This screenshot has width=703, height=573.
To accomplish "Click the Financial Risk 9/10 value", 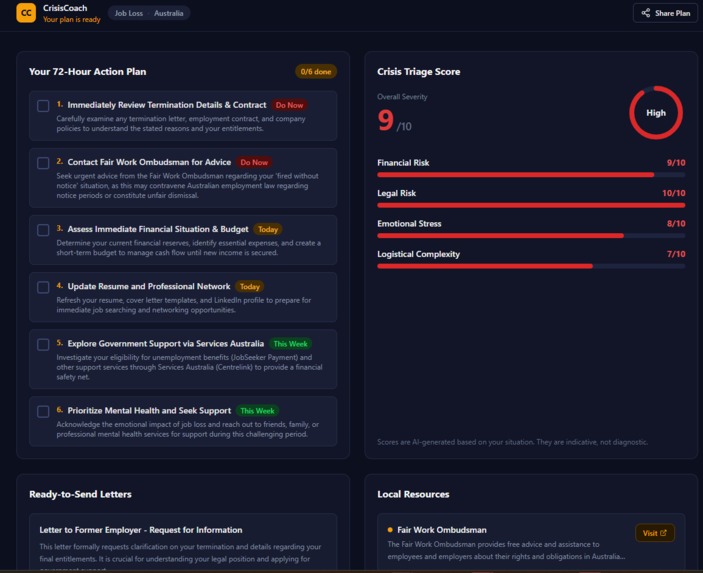I will click(676, 163).
